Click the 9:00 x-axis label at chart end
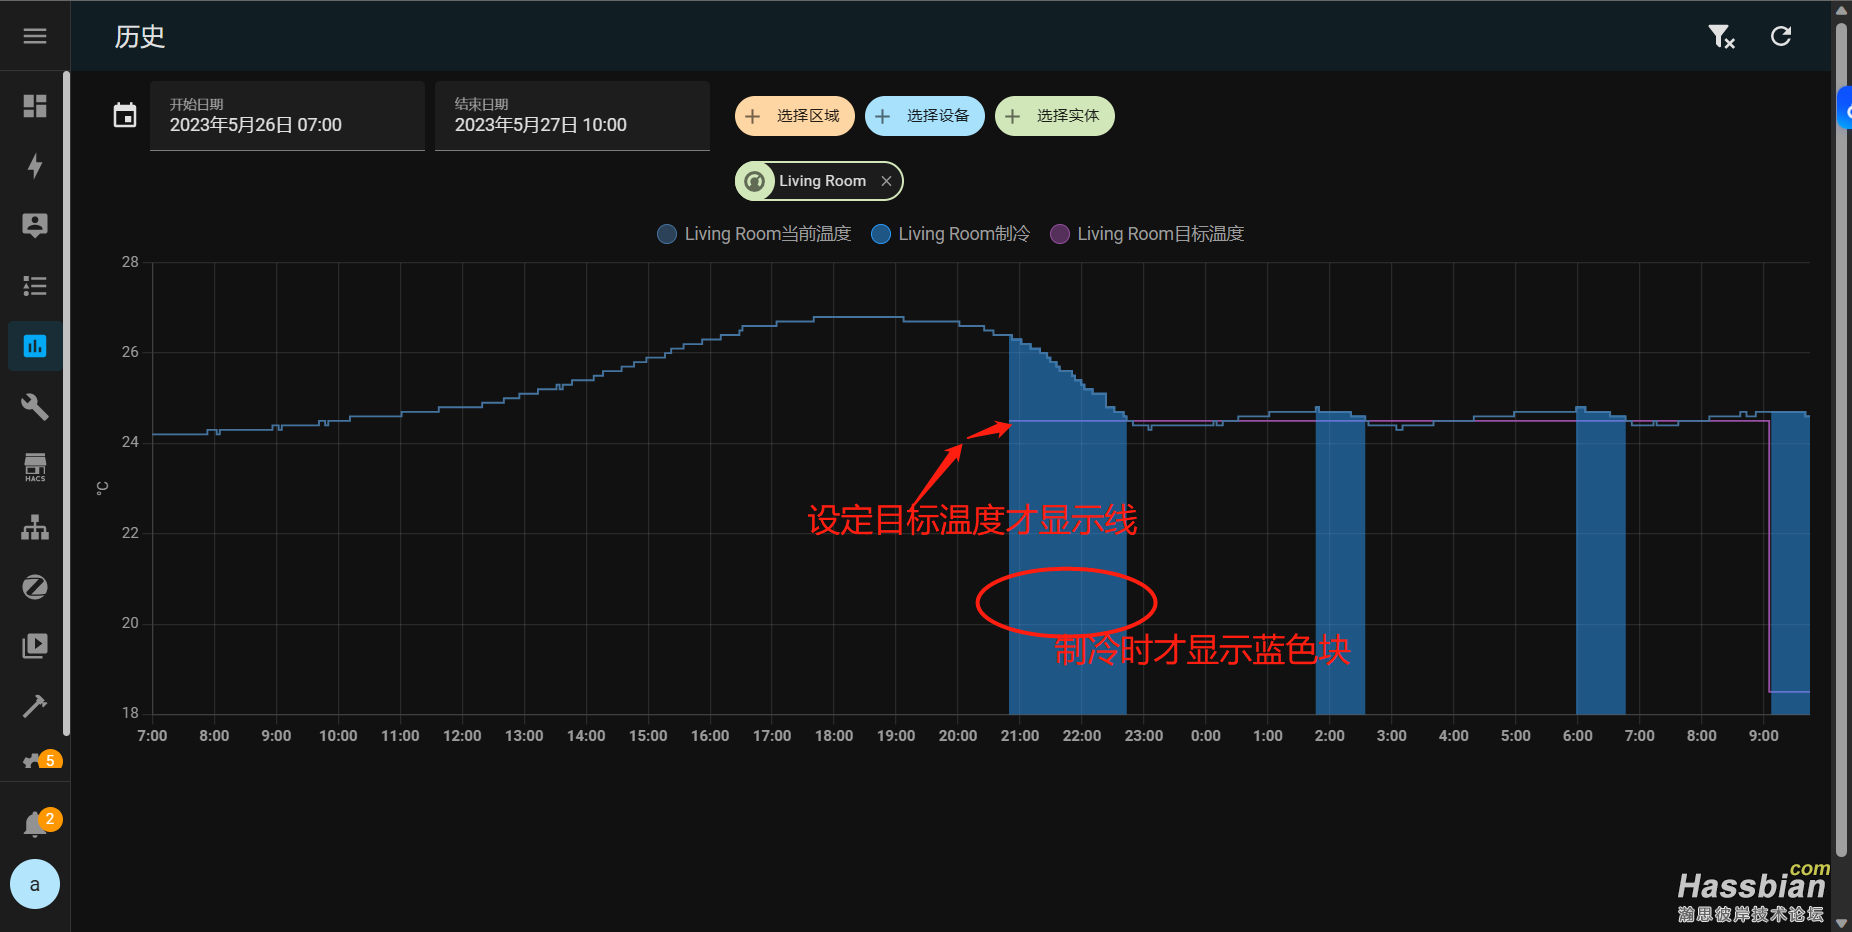Screen dimensions: 1852x932 tap(1764, 736)
